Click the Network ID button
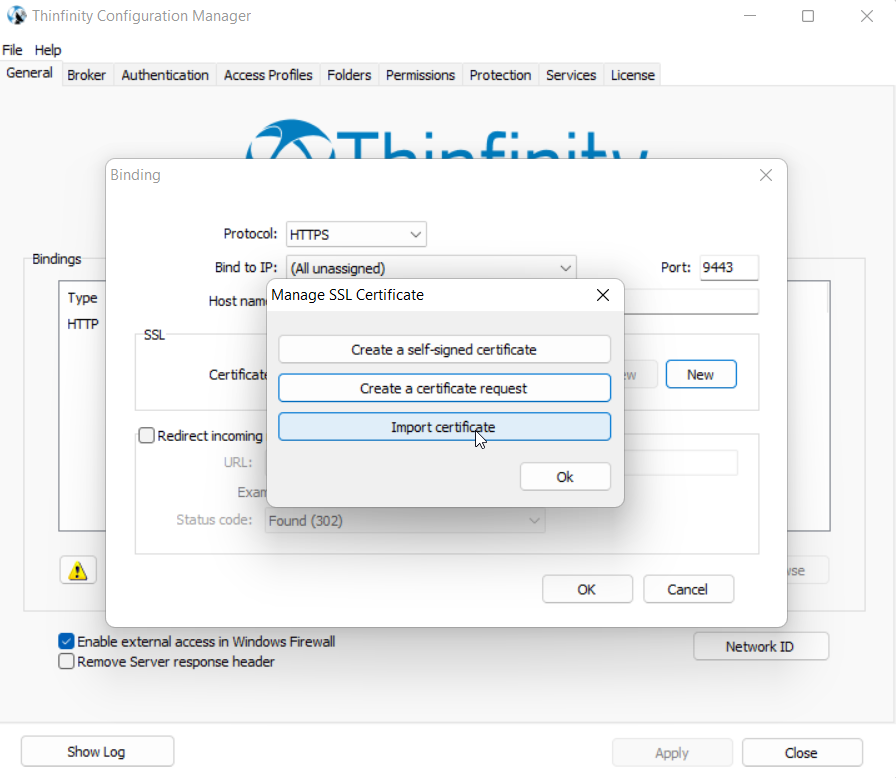Screen dimensions: 896x778 tap(761, 646)
